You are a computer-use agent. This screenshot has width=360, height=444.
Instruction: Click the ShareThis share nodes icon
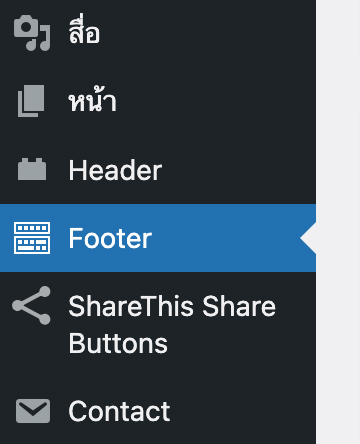coord(31,305)
